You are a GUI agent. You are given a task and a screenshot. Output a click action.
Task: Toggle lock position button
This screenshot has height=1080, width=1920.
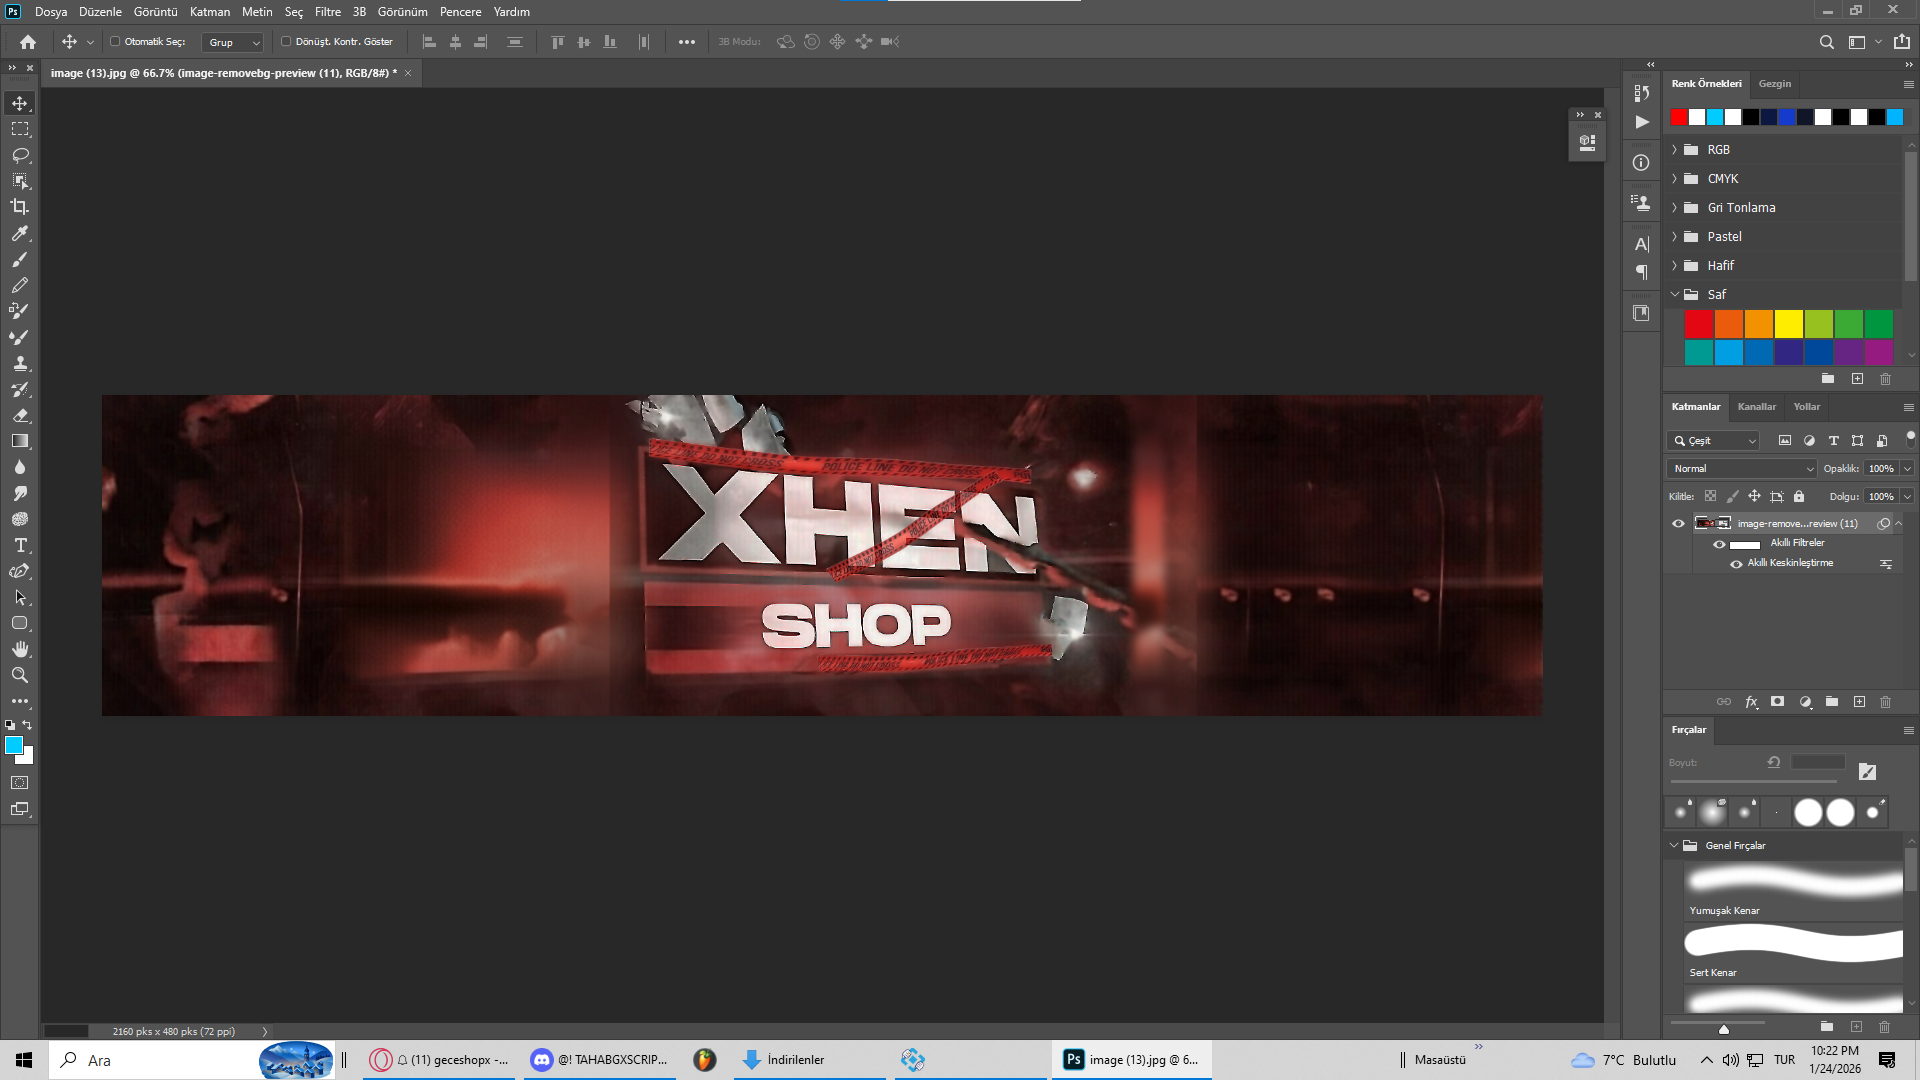pos(1755,496)
